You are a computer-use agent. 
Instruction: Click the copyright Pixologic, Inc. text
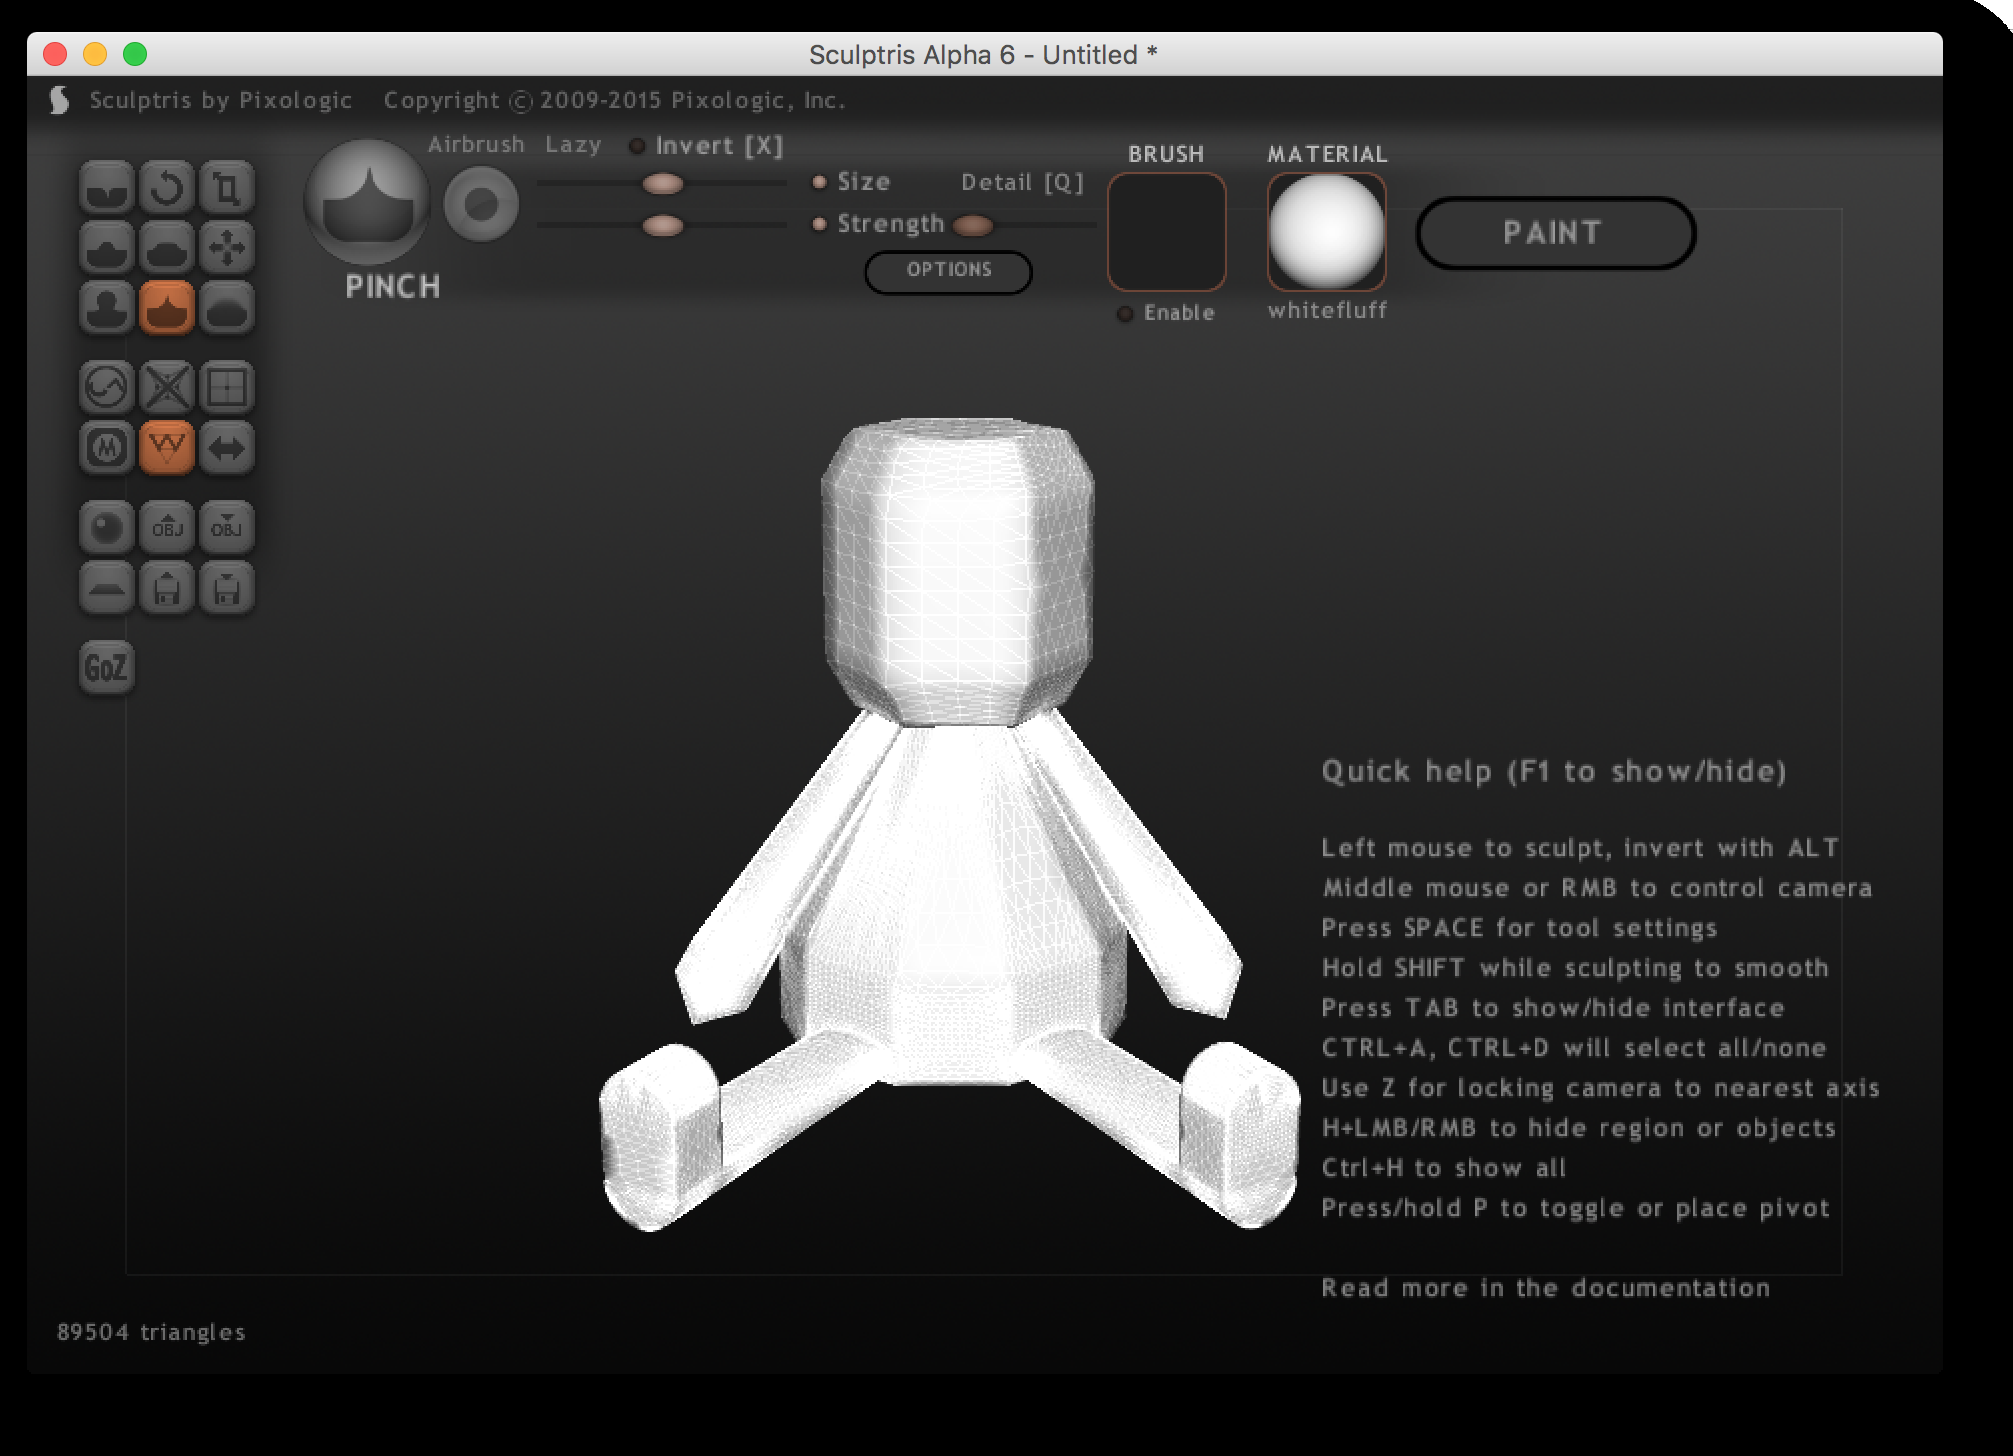(615, 100)
